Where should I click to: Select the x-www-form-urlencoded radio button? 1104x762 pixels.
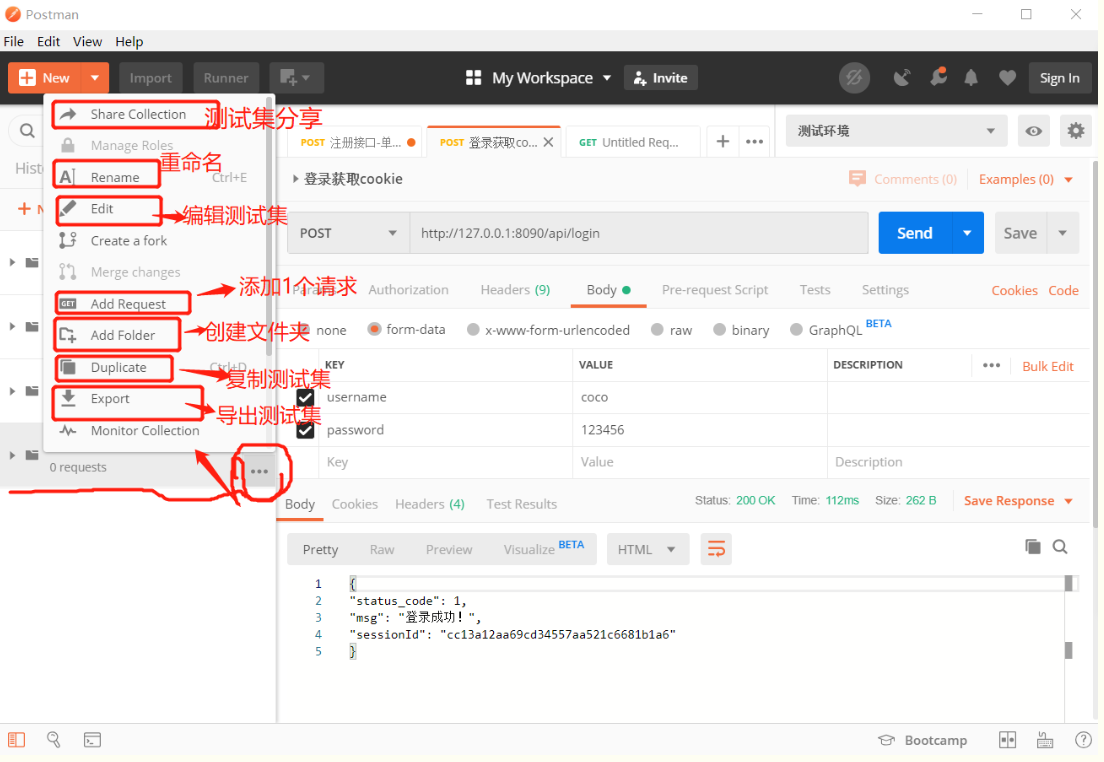473,330
